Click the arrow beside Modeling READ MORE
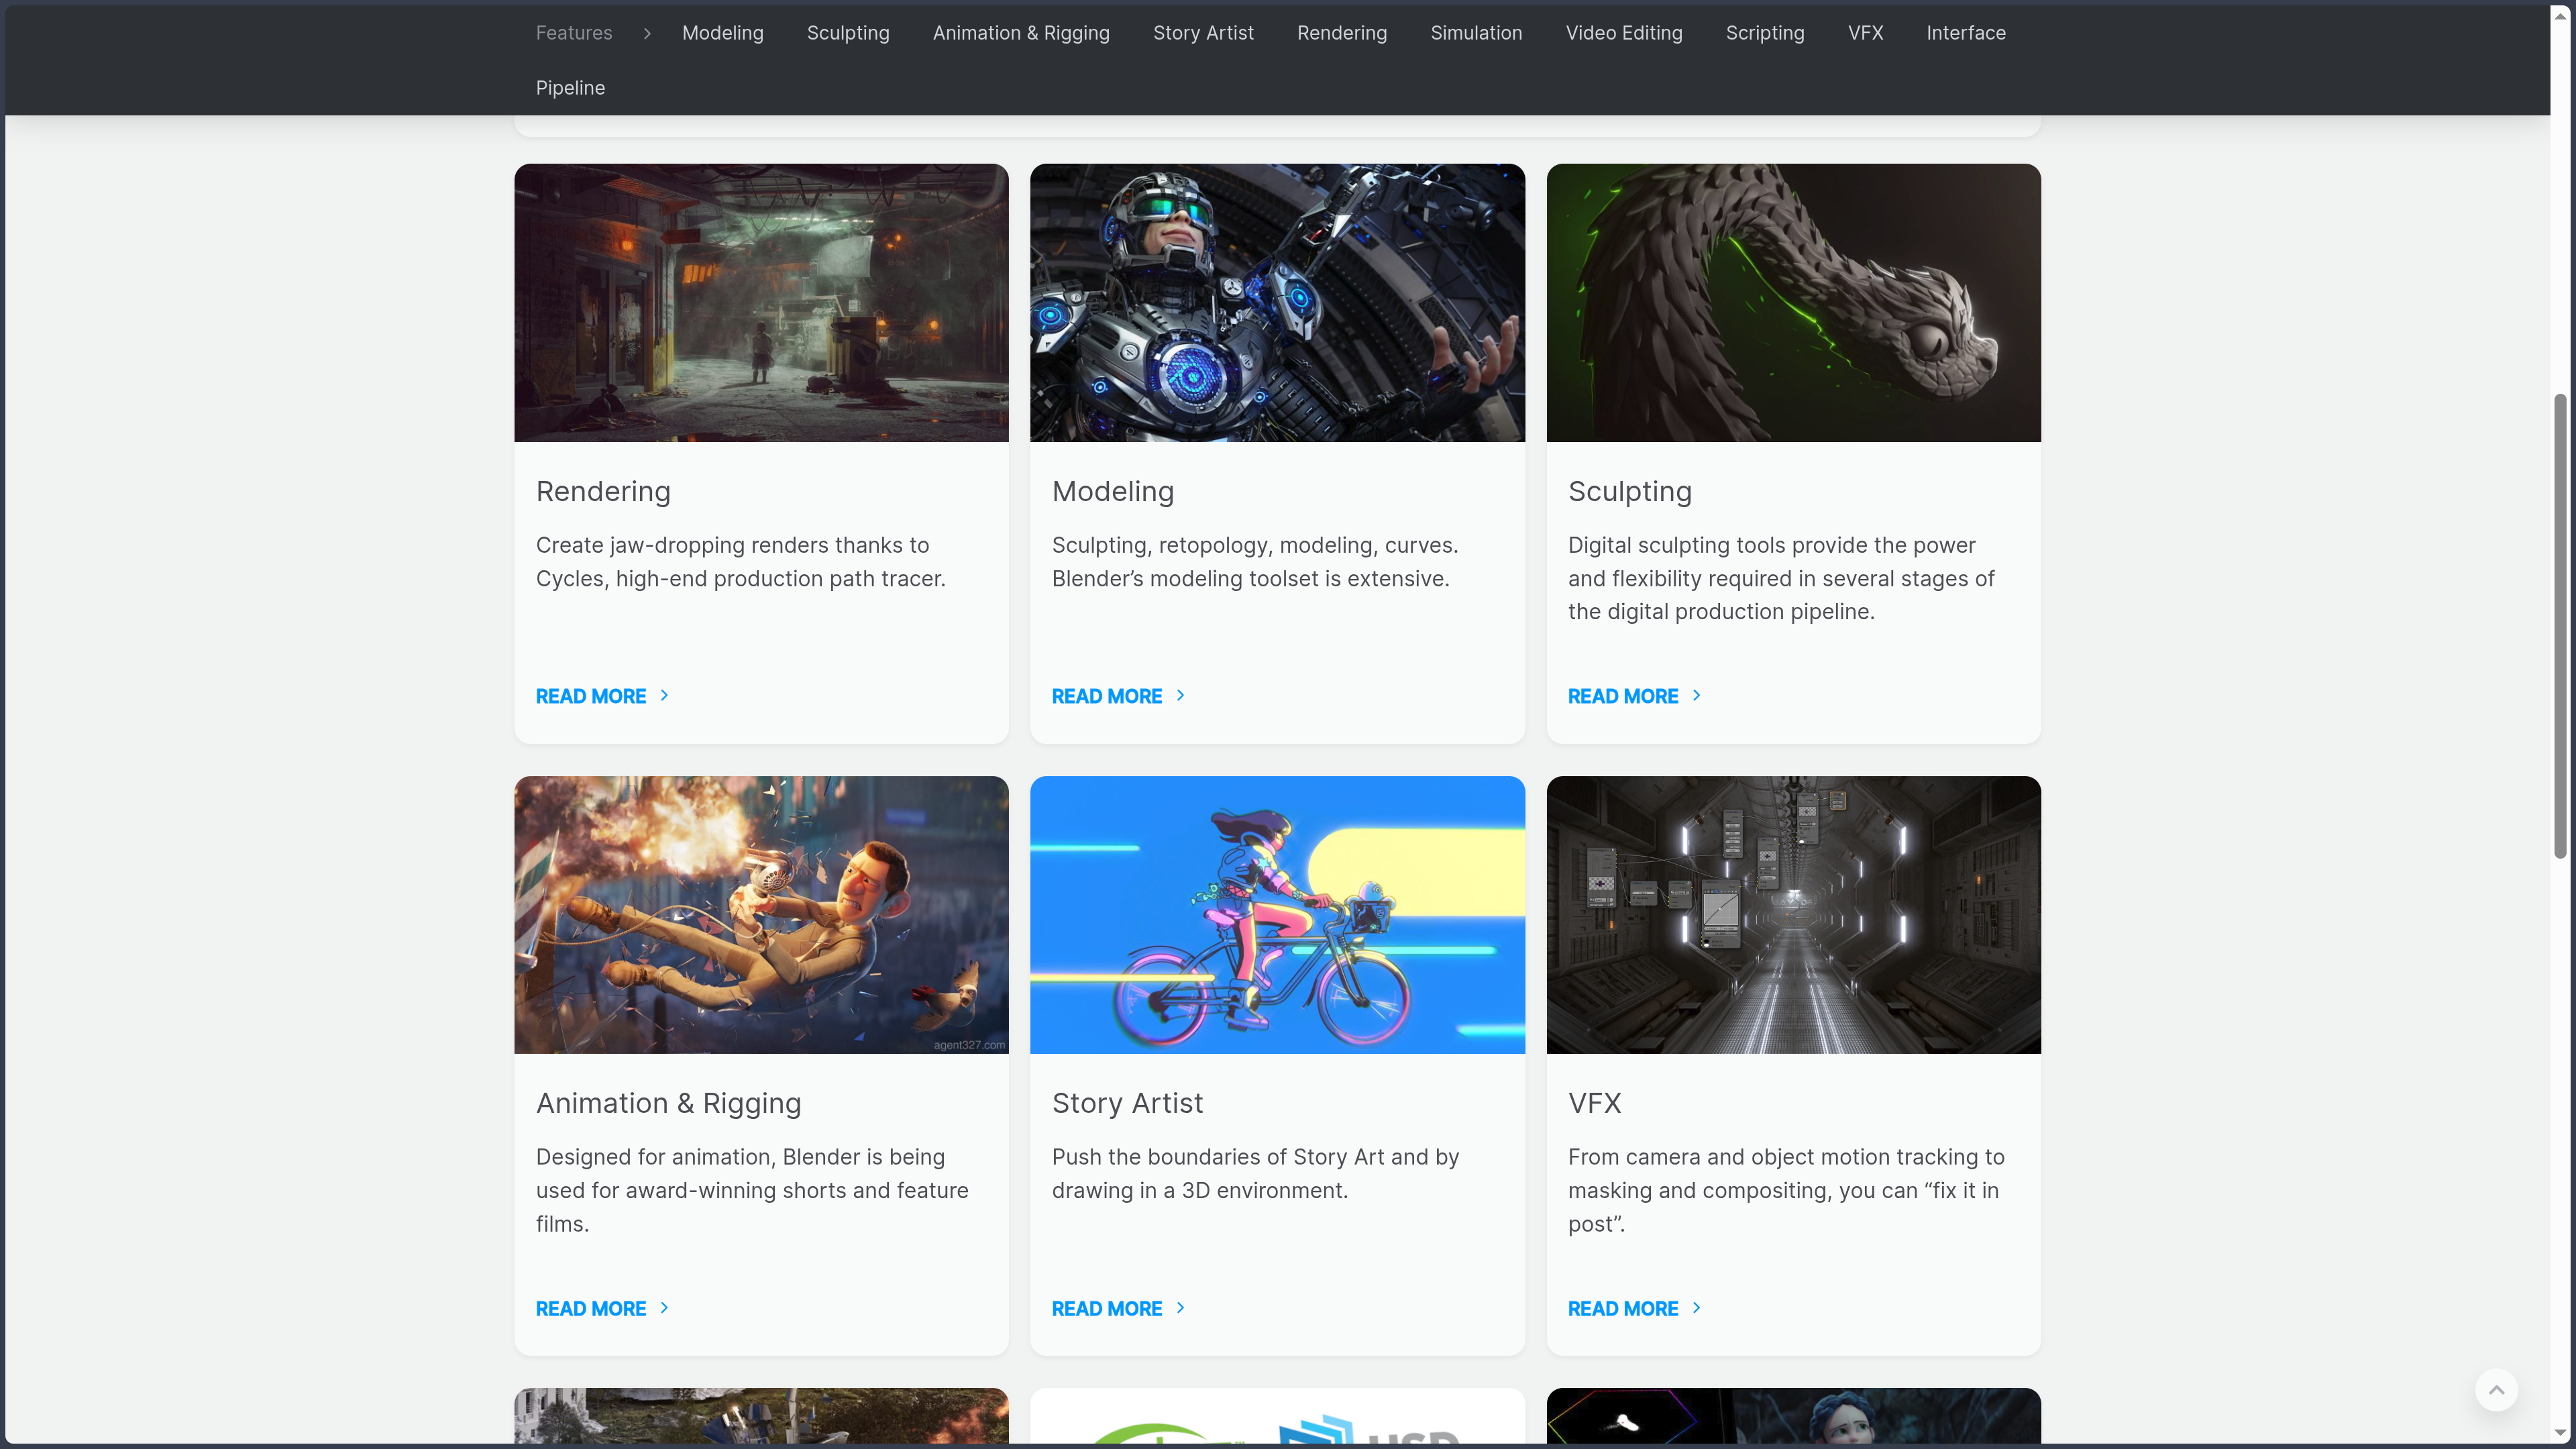The height and width of the screenshot is (1449, 2576). point(1180,696)
